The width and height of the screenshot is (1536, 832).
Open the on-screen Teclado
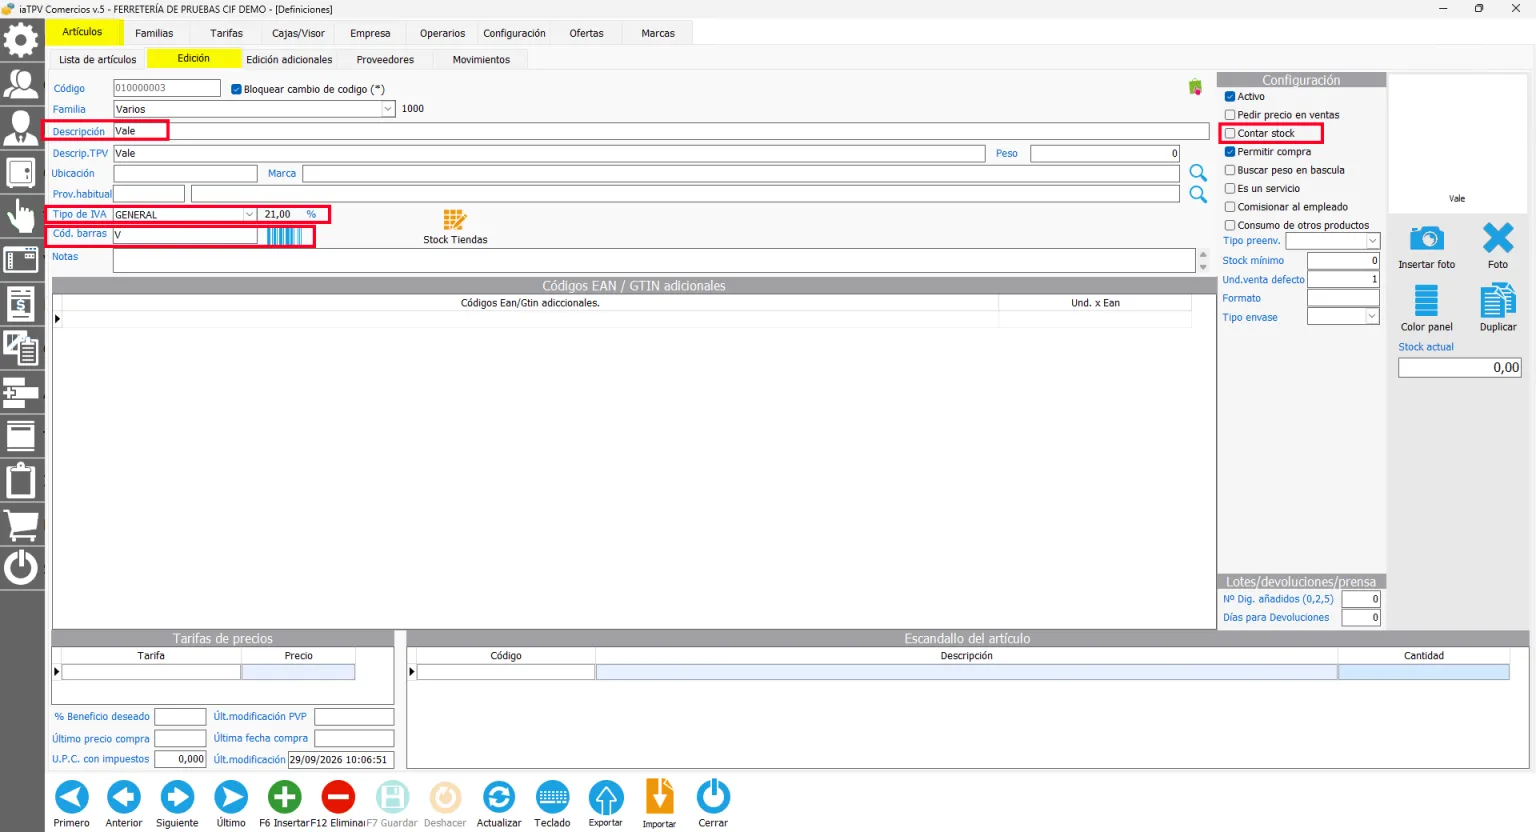click(552, 797)
